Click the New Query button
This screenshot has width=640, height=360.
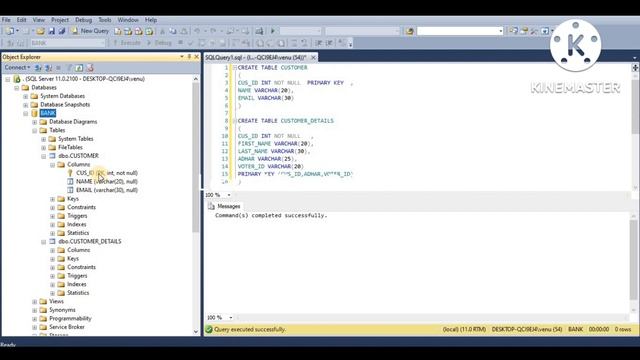(x=90, y=31)
